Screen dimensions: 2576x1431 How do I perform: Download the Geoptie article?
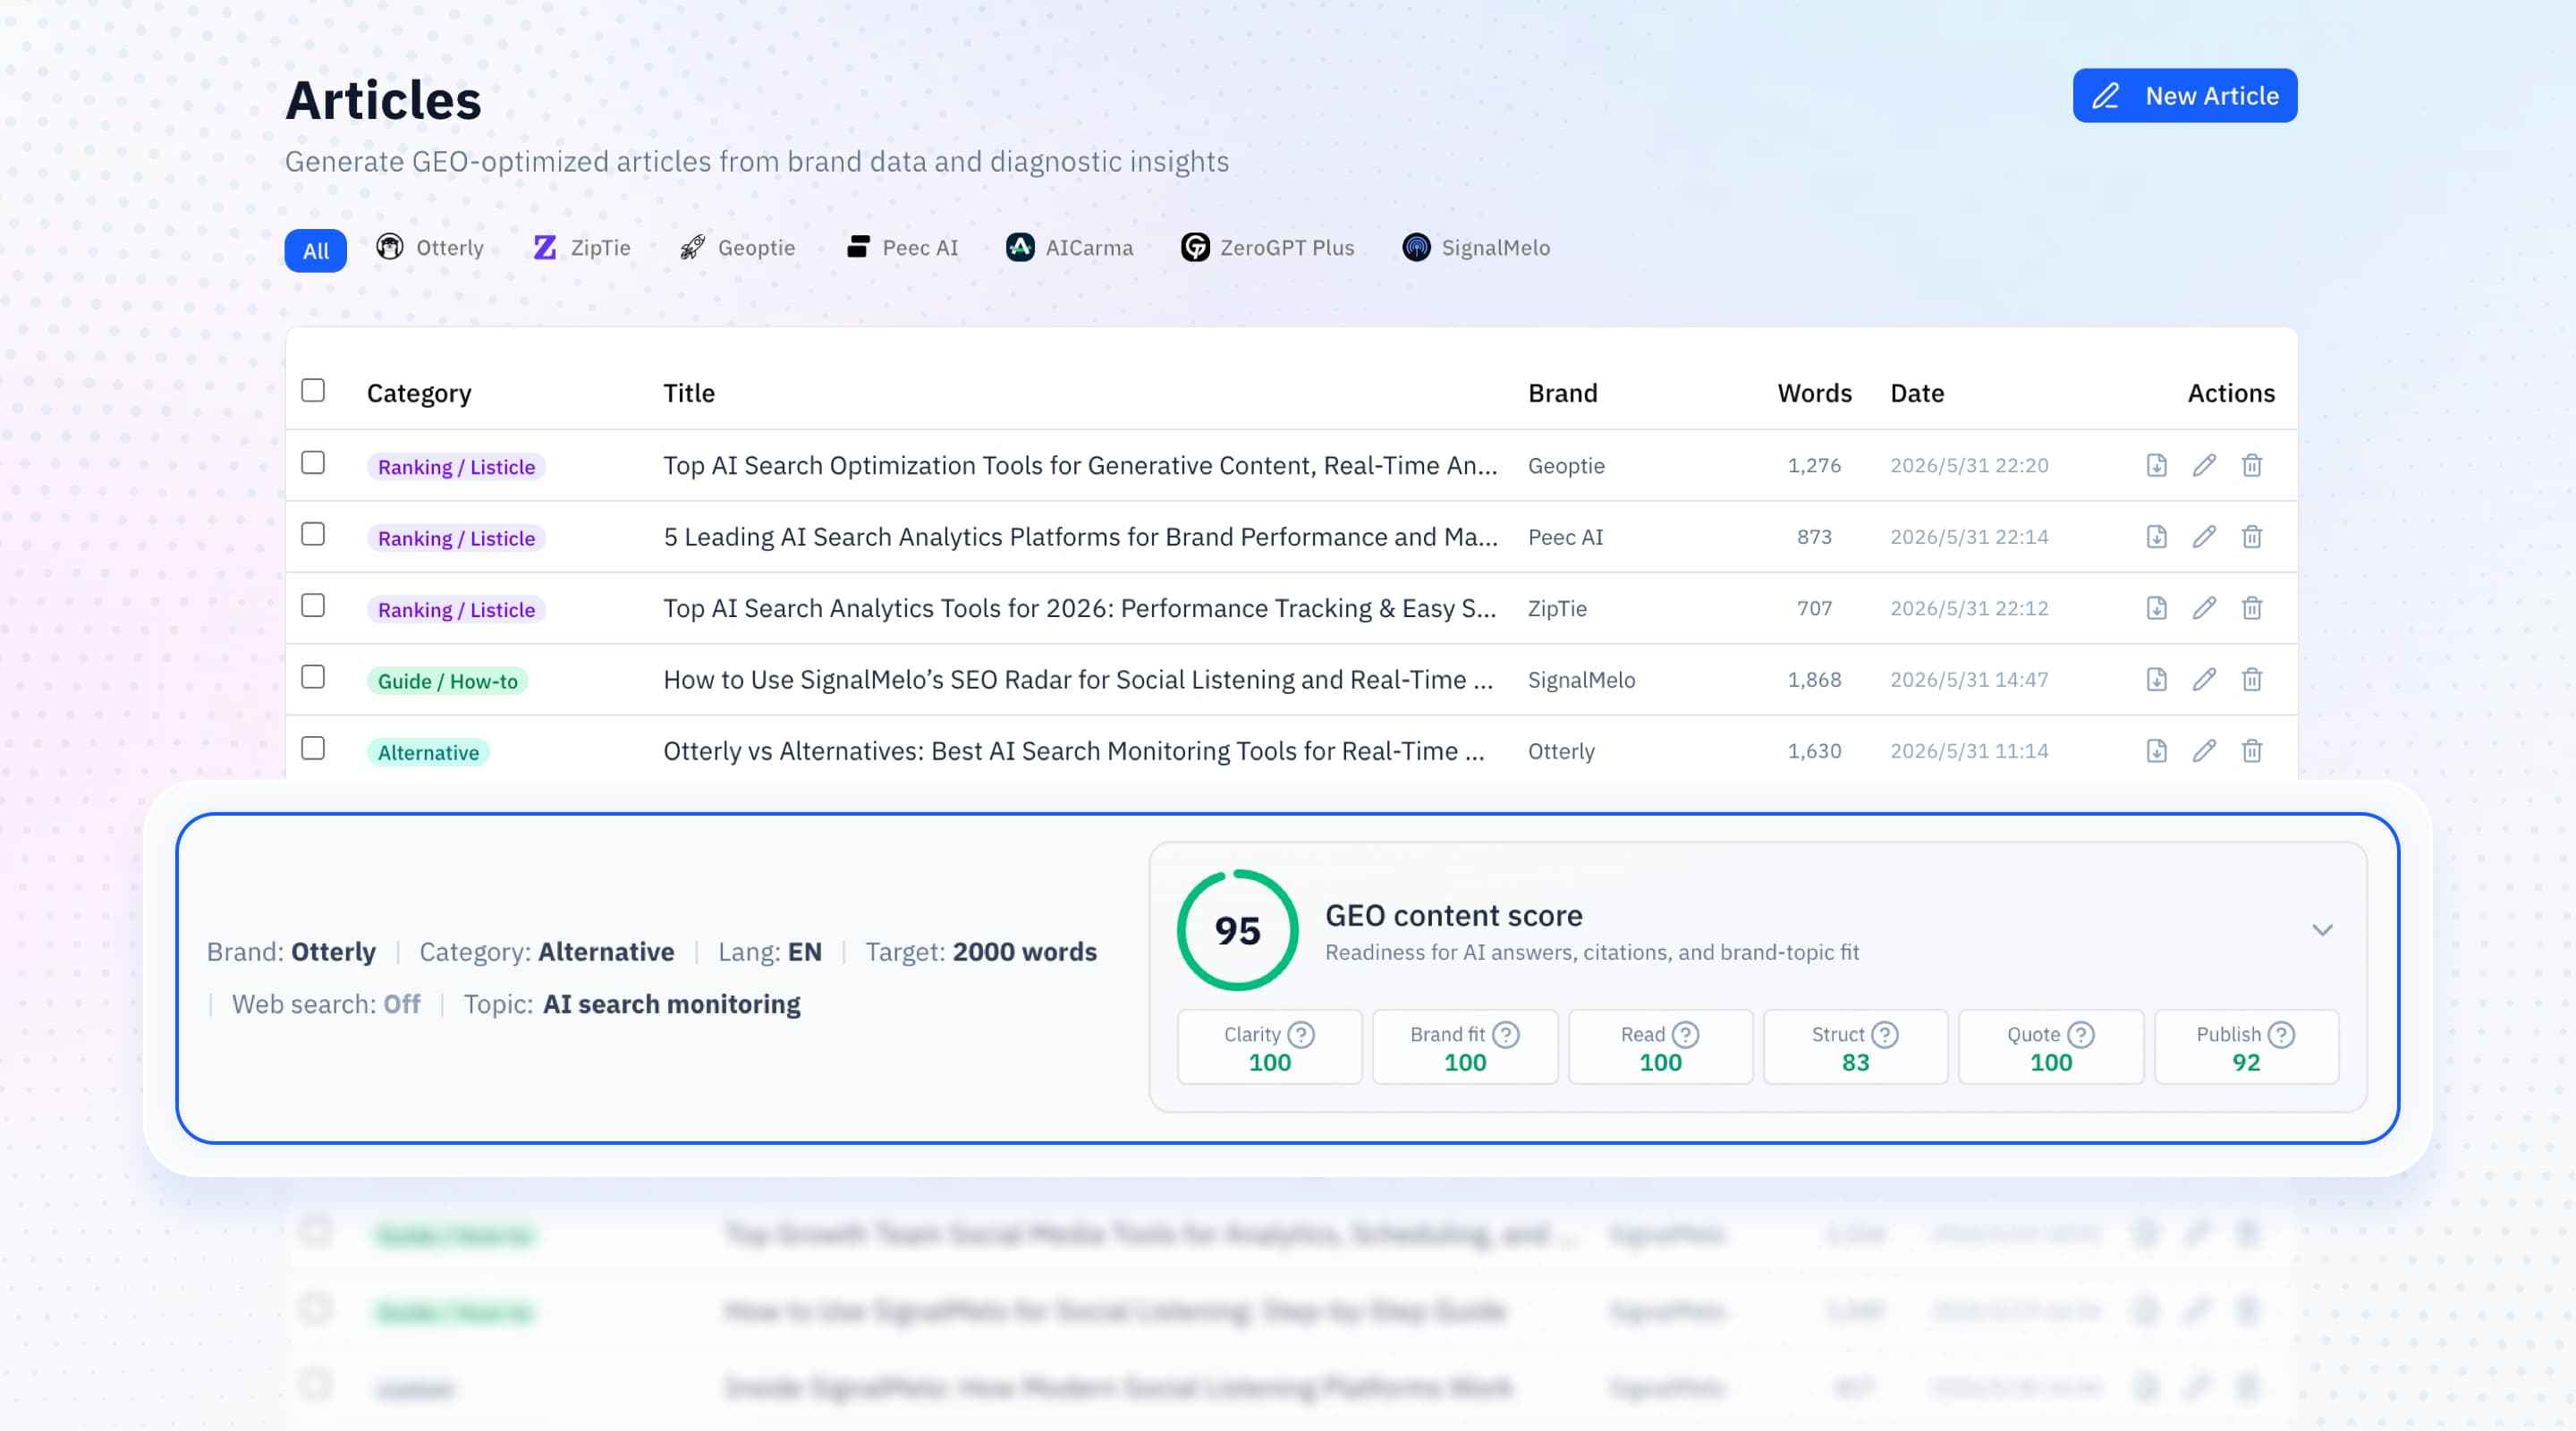coord(2156,465)
